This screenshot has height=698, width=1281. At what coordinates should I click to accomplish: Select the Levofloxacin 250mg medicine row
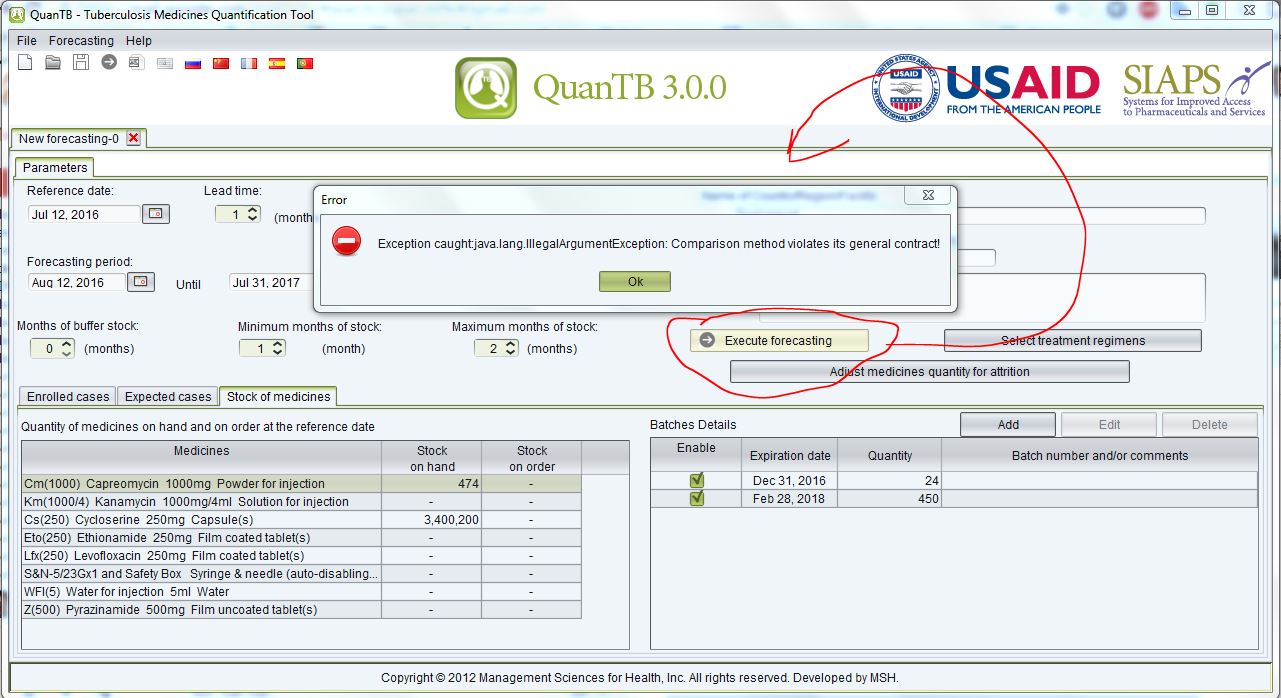coord(301,556)
